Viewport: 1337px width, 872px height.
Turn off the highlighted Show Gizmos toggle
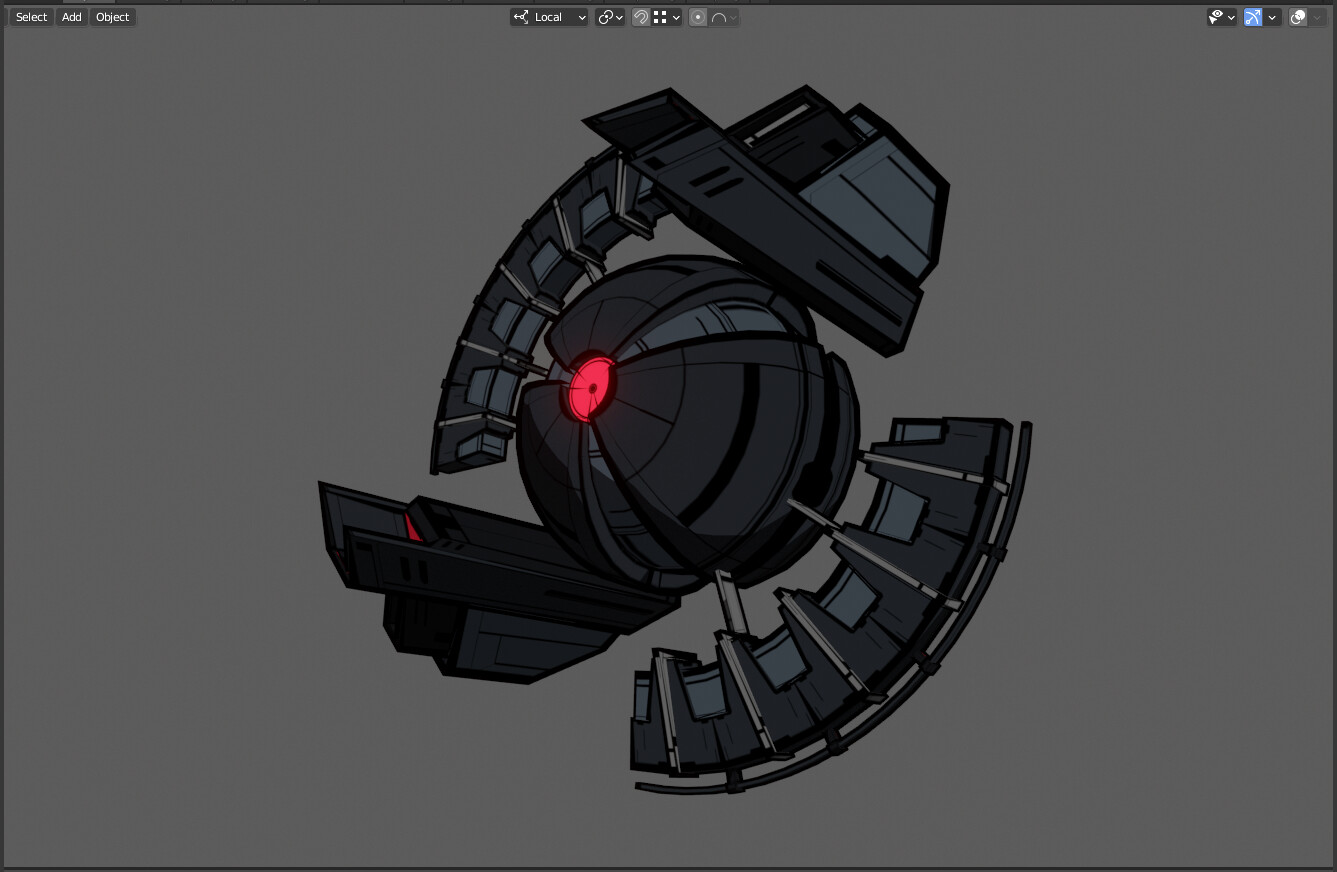[1253, 17]
